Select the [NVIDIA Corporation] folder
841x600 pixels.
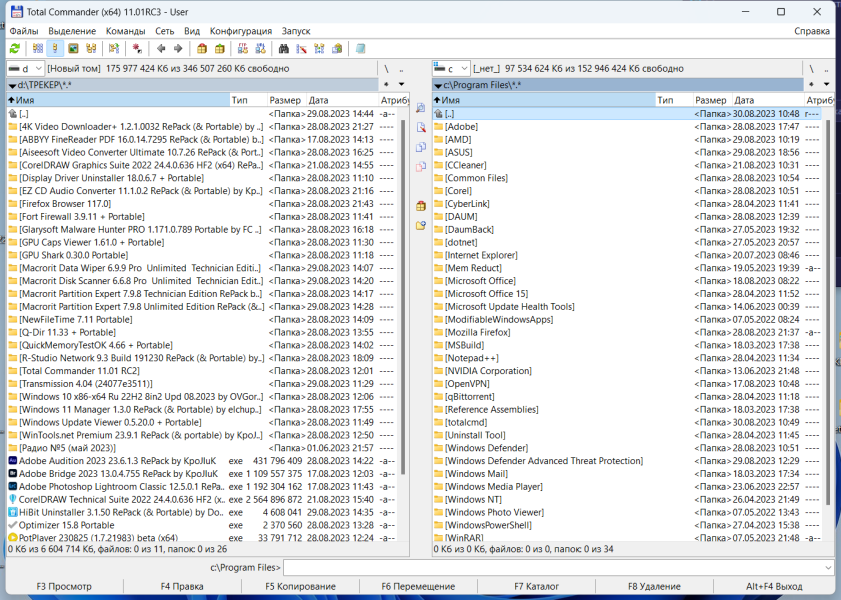(x=628, y=371)
